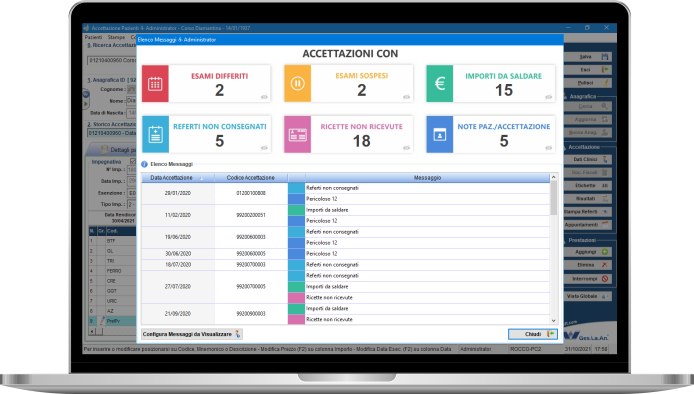This screenshot has width=694, height=394.
Task: Click Administrator in the status bar
Action: pyautogui.click(x=476, y=349)
